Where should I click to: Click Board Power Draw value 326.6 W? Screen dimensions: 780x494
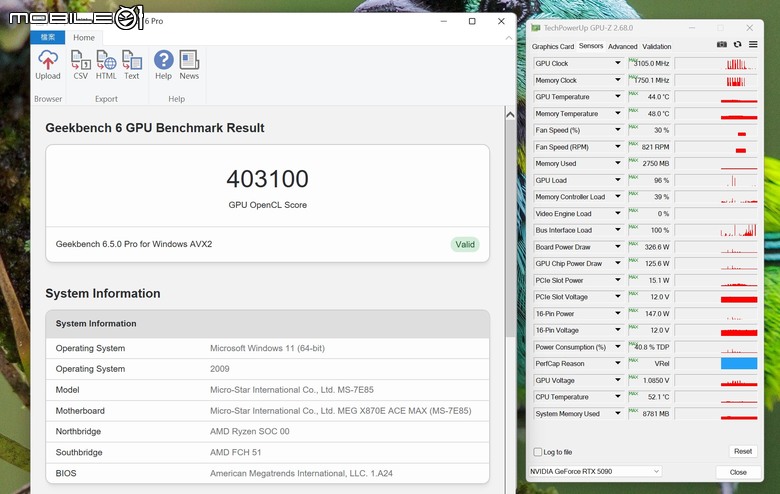[657, 247]
